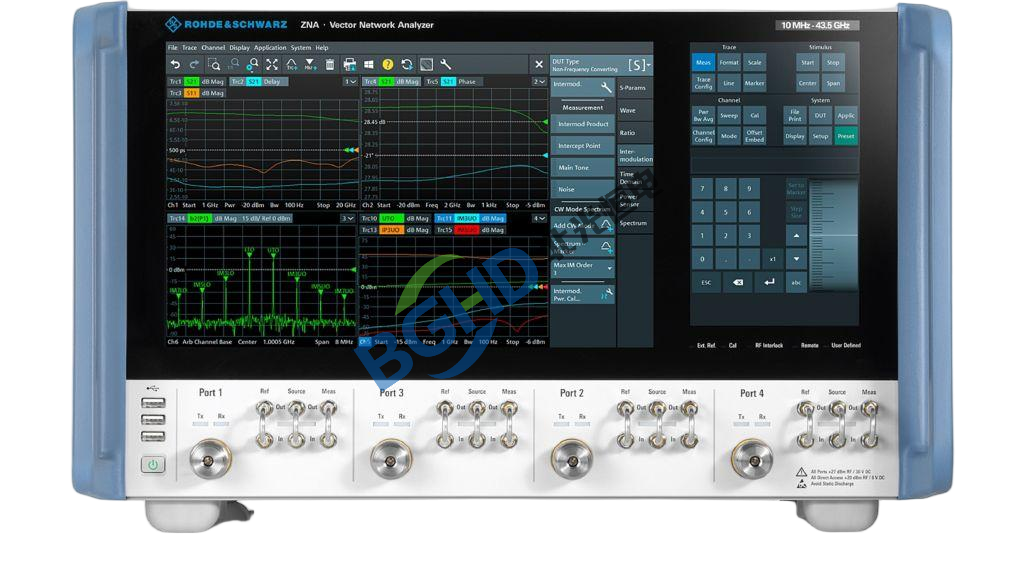
Task: Click the Offset Embed key
Action: pyautogui.click(x=755, y=136)
